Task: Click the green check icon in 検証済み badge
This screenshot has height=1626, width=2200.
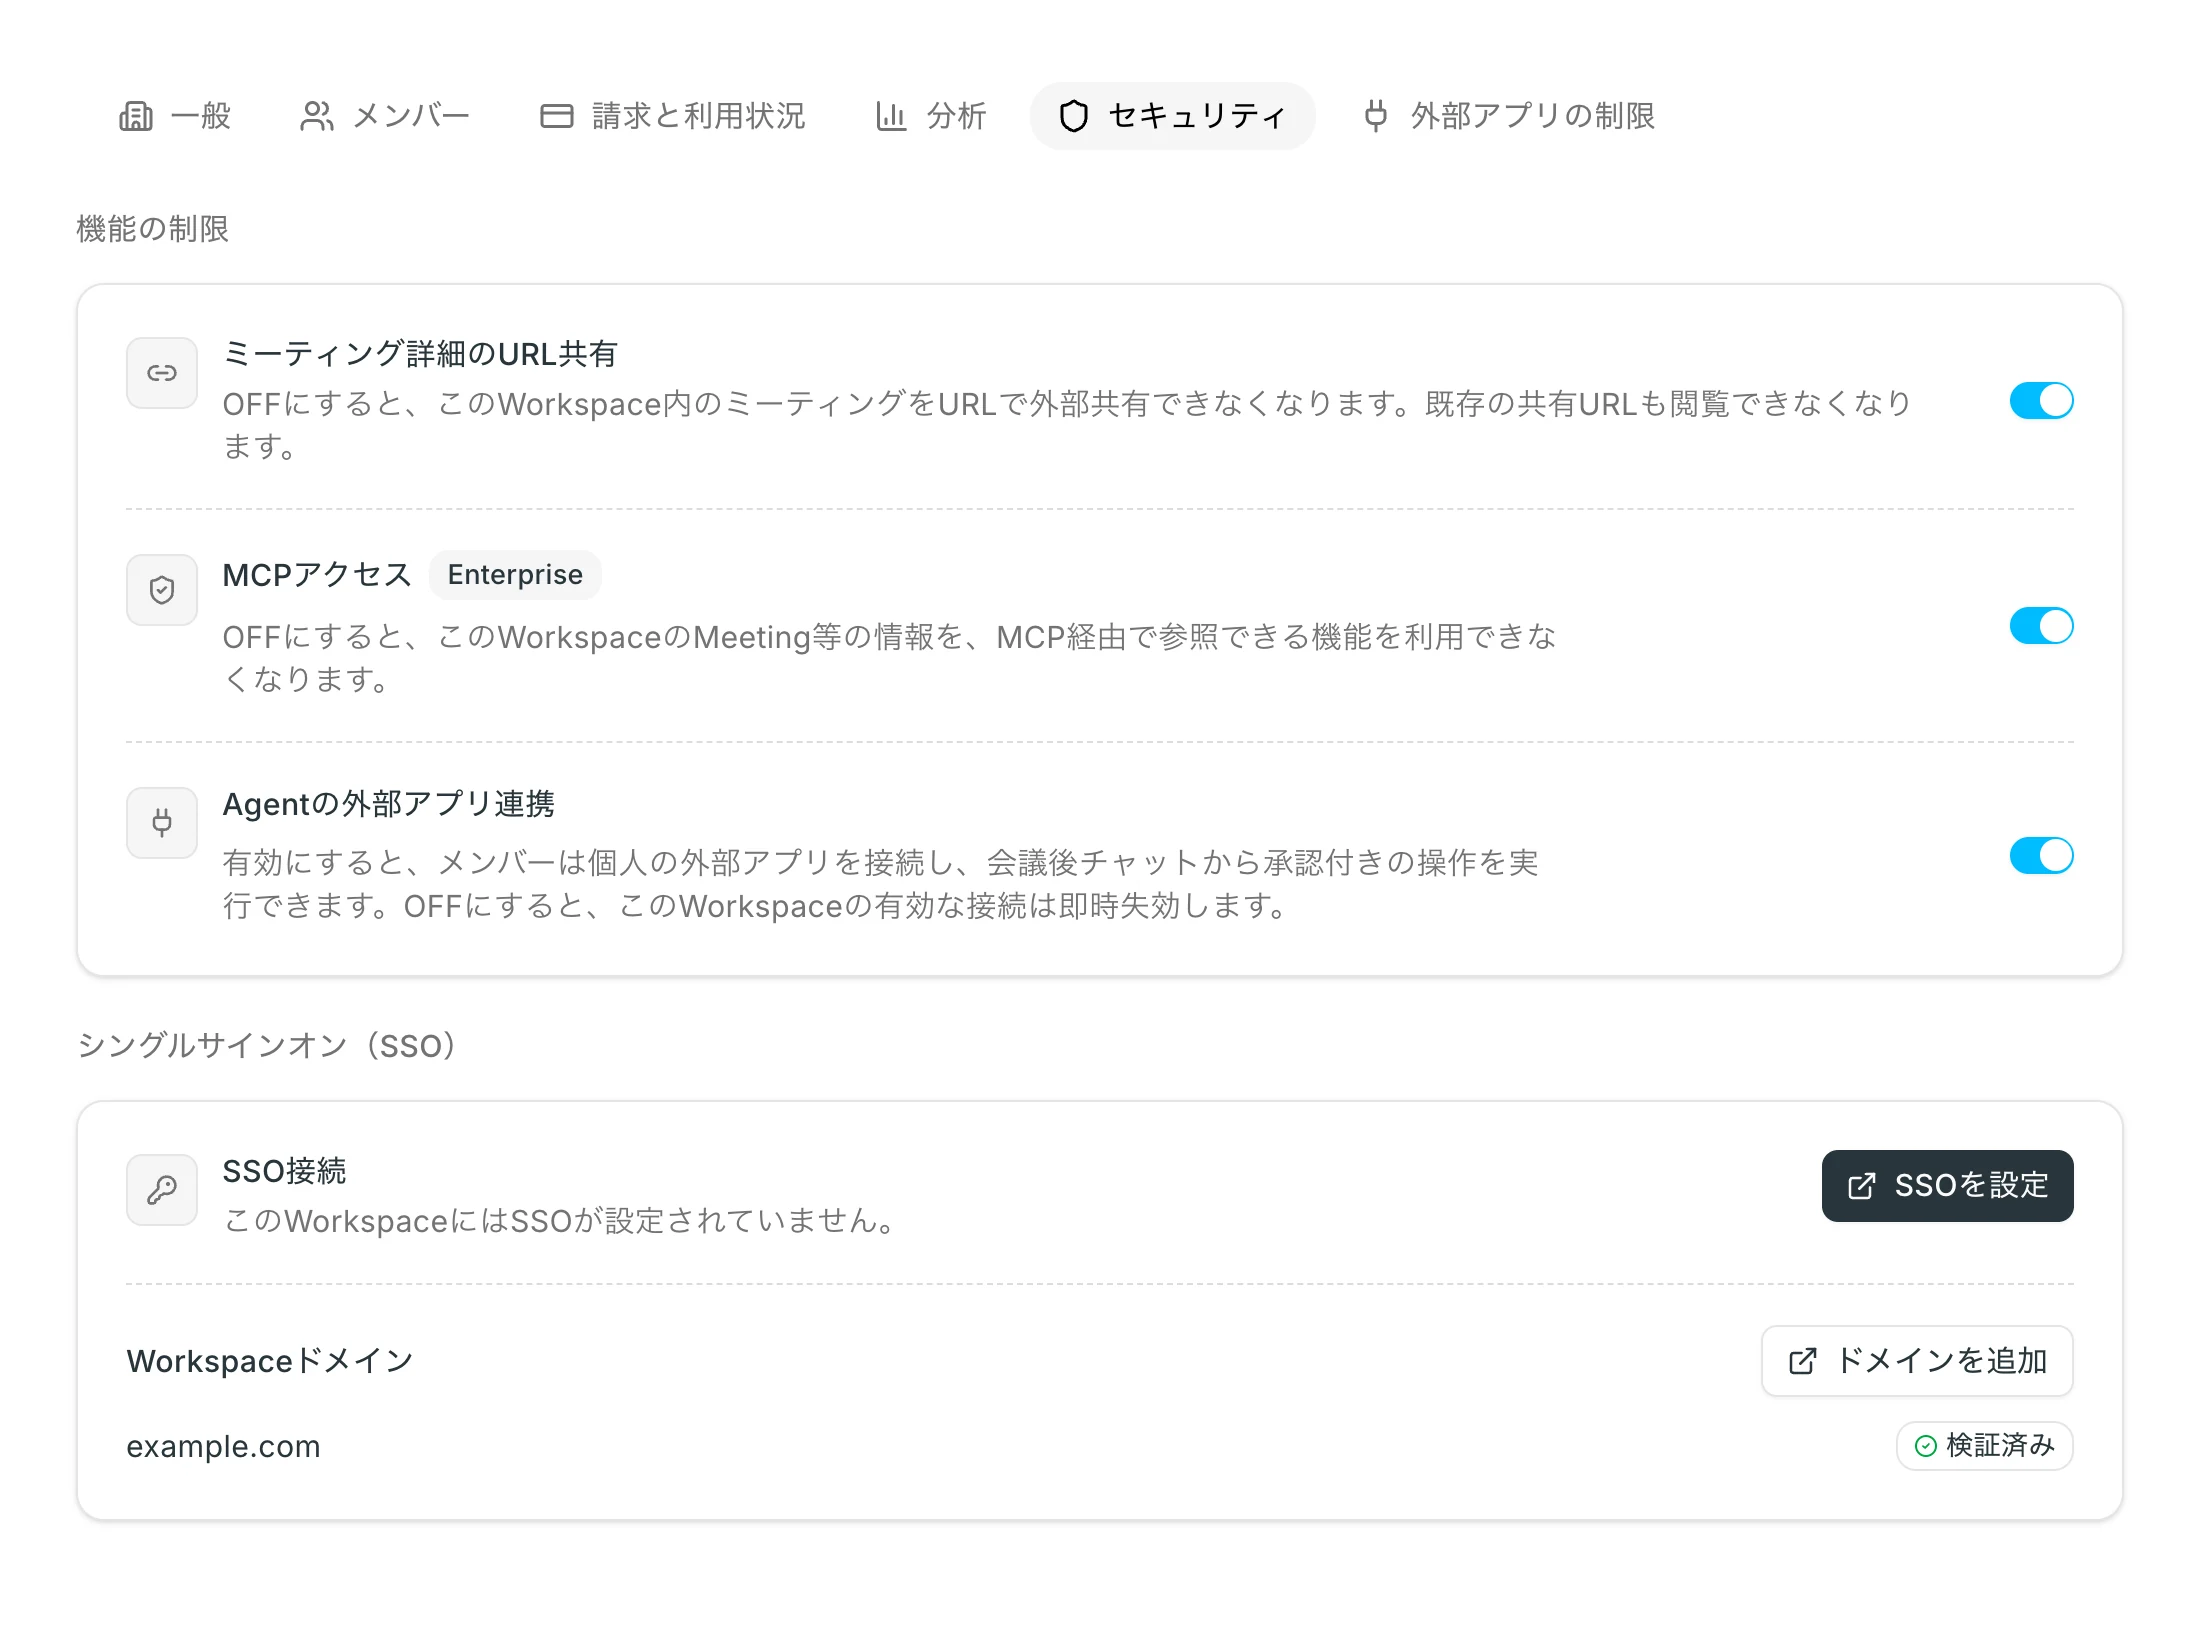Action: pyautogui.click(x=1926, y=1446)
